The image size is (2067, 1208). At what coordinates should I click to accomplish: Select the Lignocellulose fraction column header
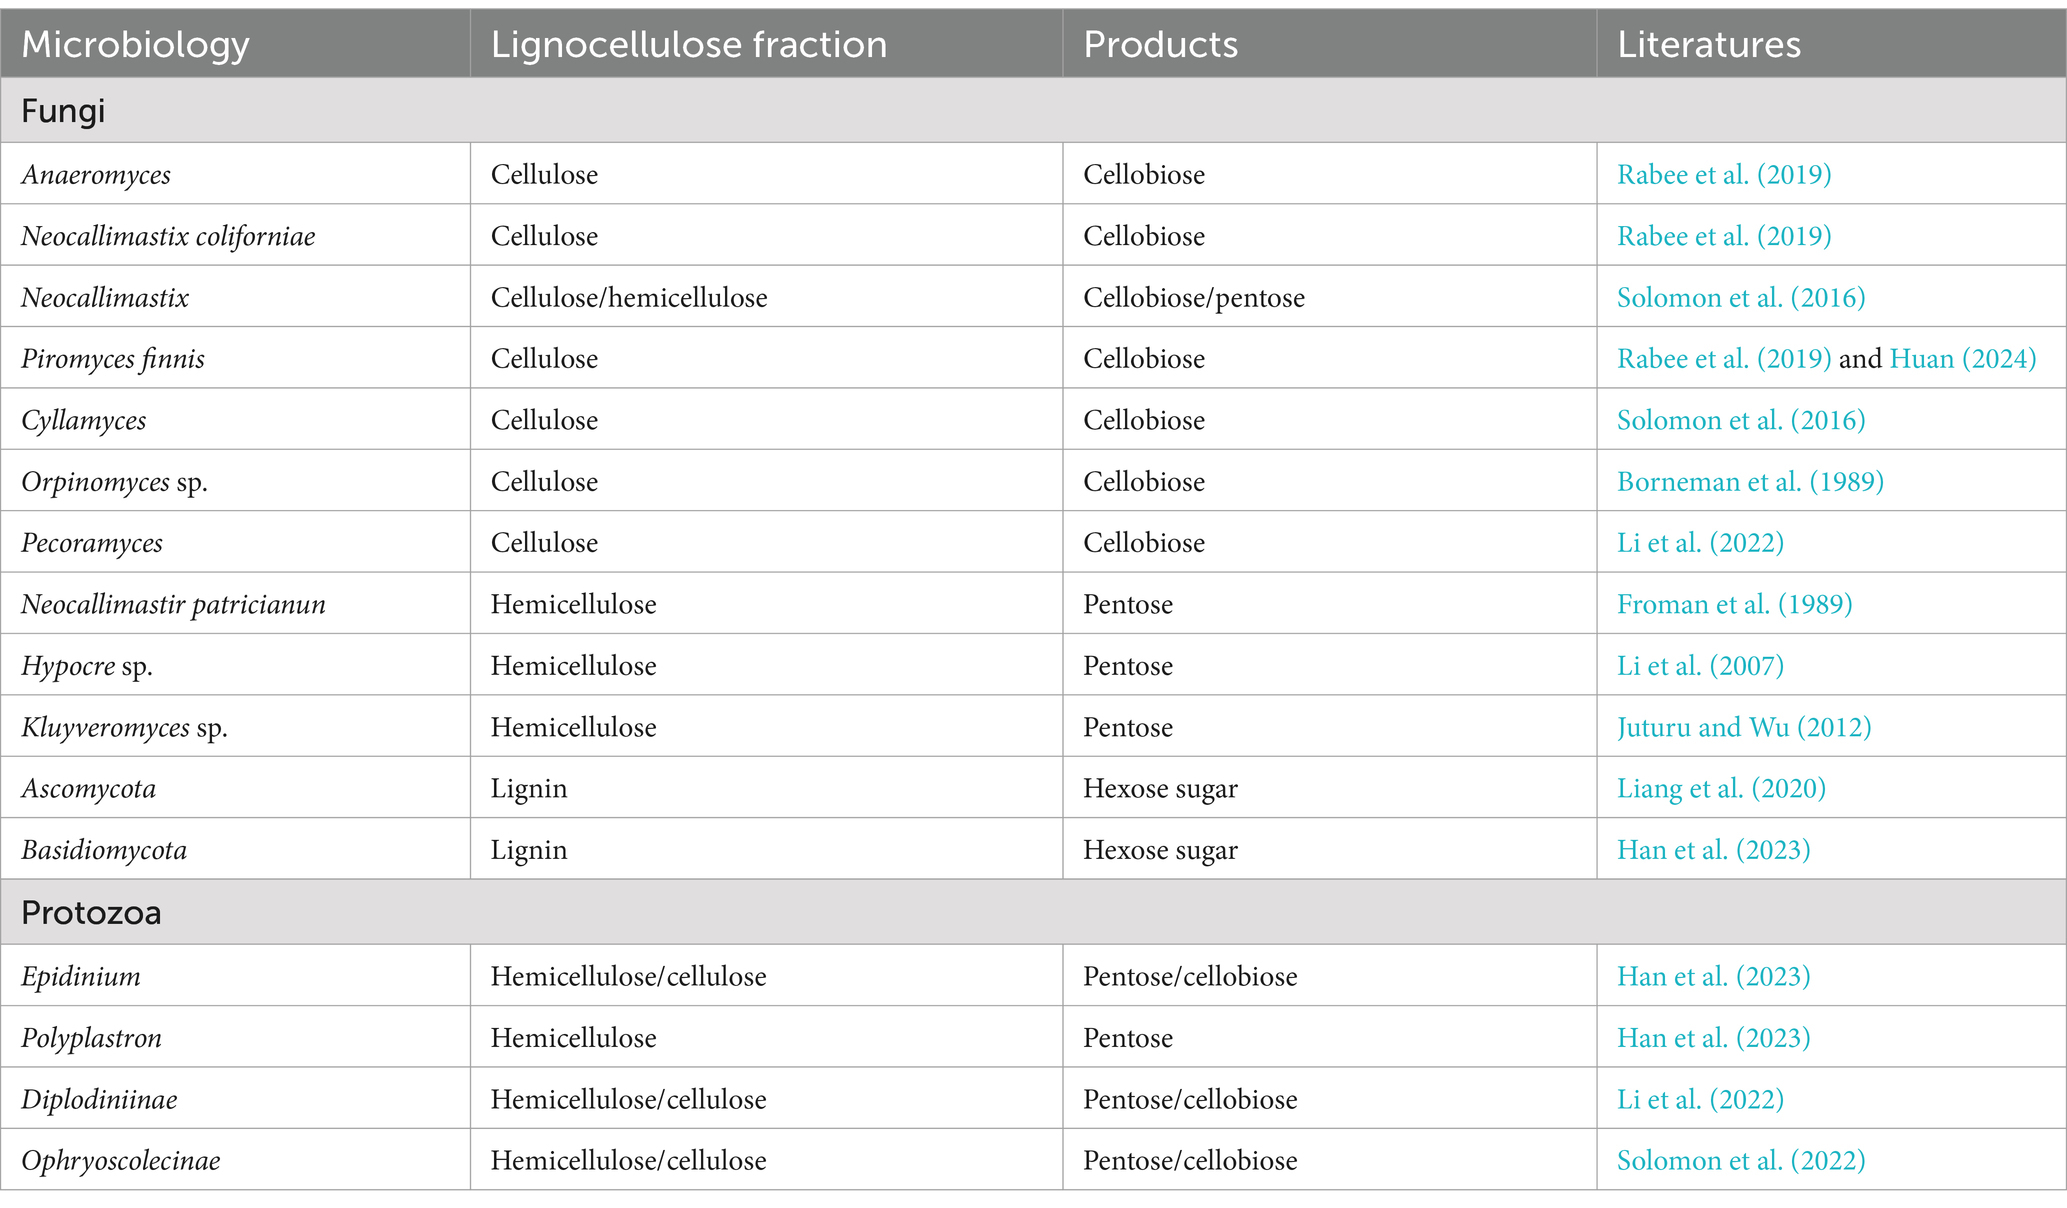point(689,44)
